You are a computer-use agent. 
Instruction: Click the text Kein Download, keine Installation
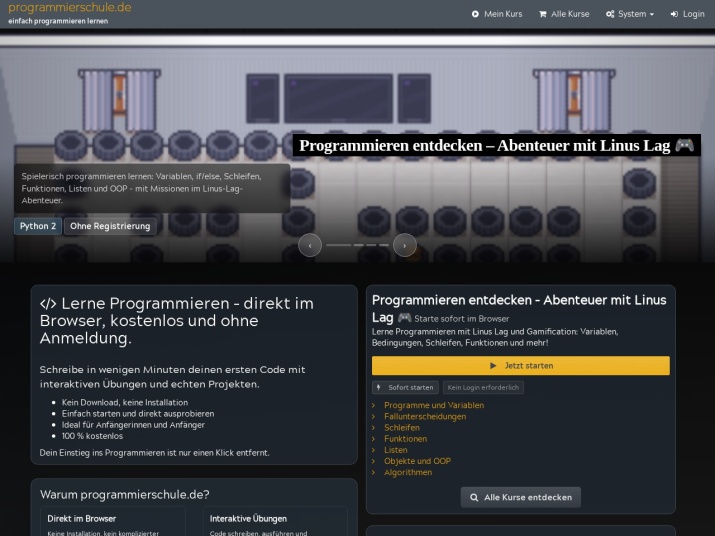(x=125, y=402)
